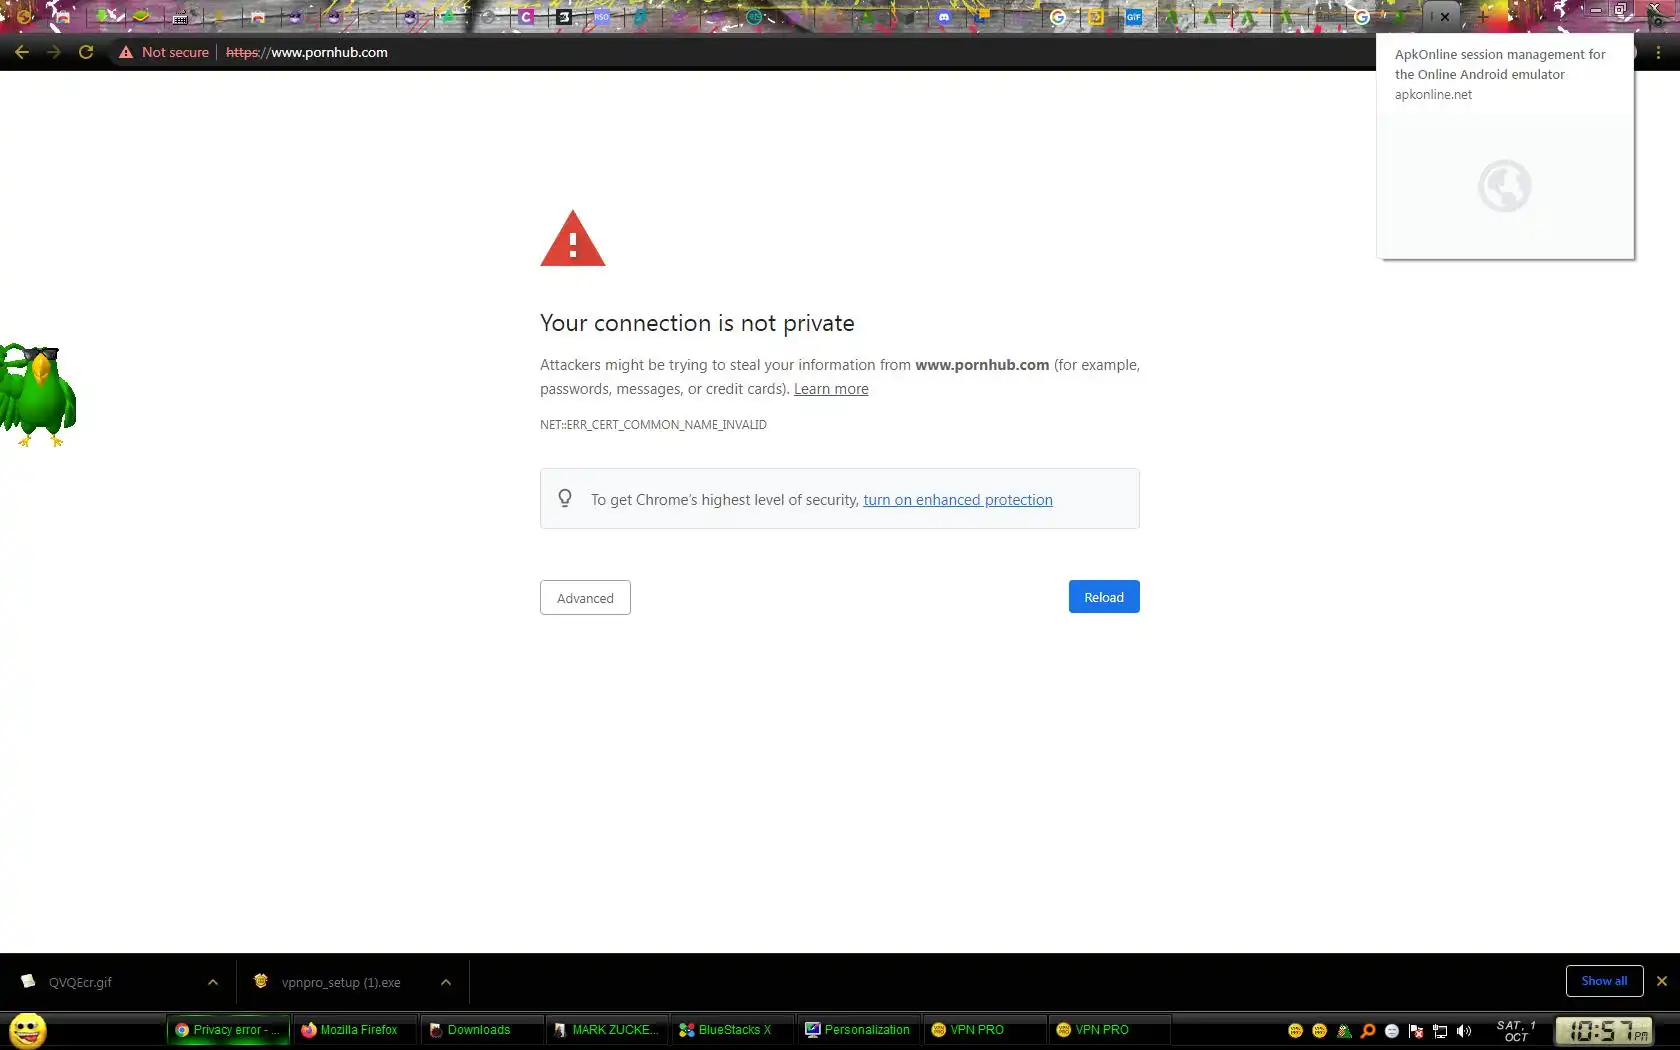Switch to Privacy error Chrome taskbar item
This screenshot has width=1680, height=1050.
pyautogui.click(x=229, y=1030)
